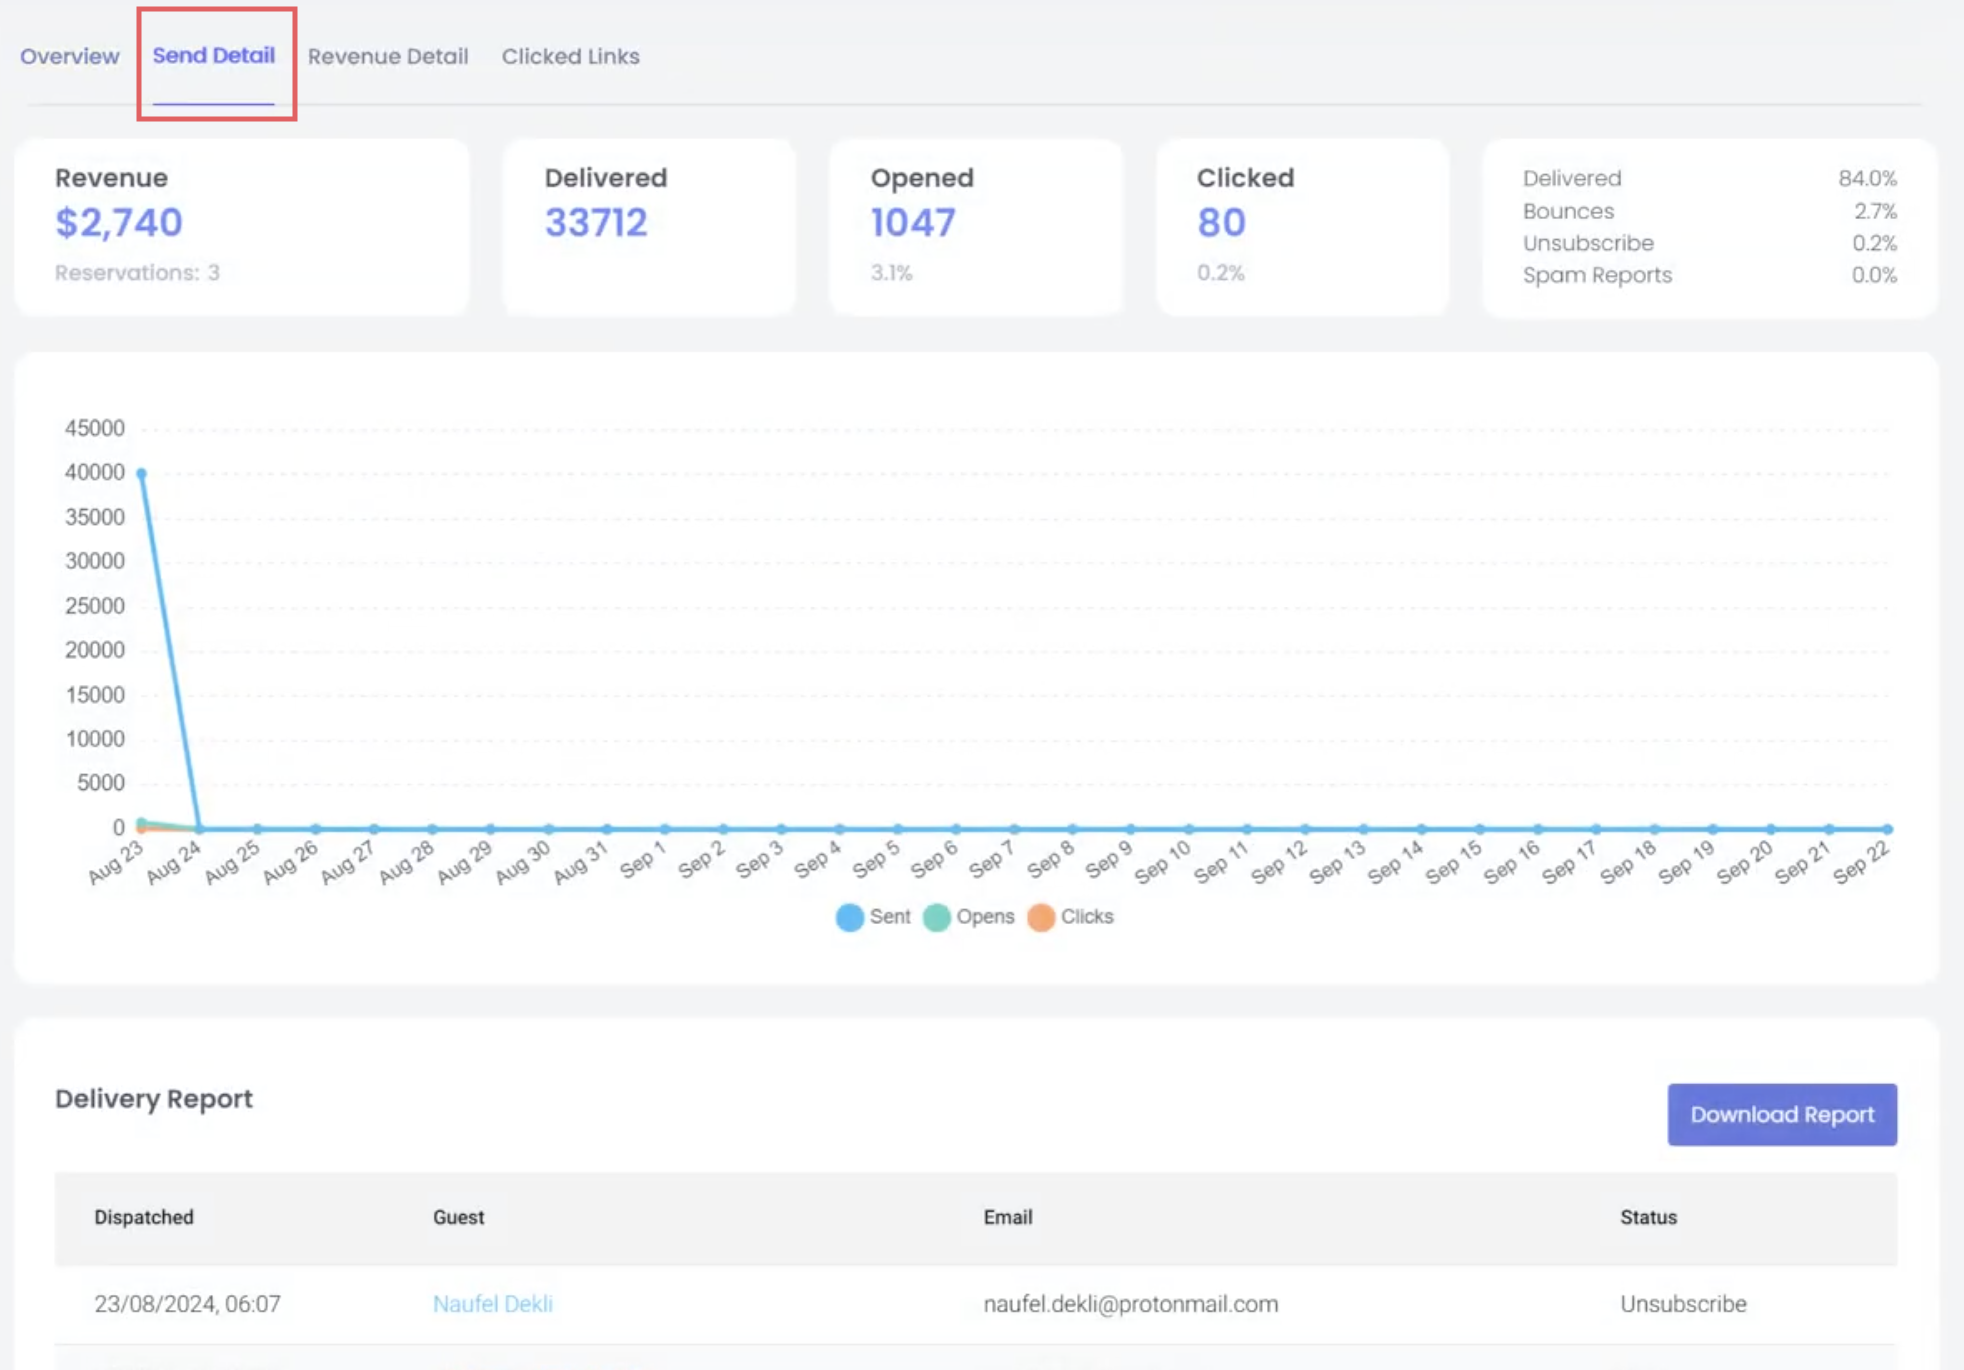Click the Guest column header
Image resolution: width=1964 pixels, height=1370 pixels.
458,1217
